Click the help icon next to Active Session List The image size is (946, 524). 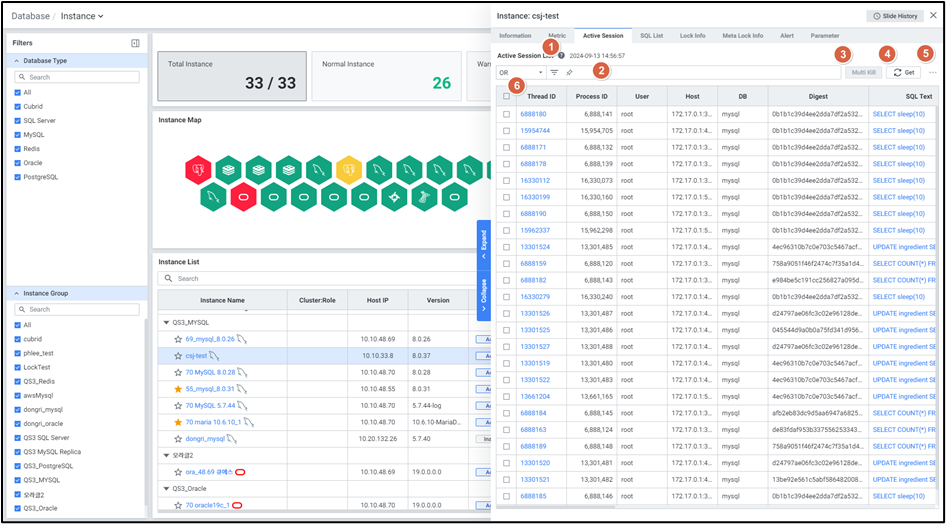coord(561,56)
